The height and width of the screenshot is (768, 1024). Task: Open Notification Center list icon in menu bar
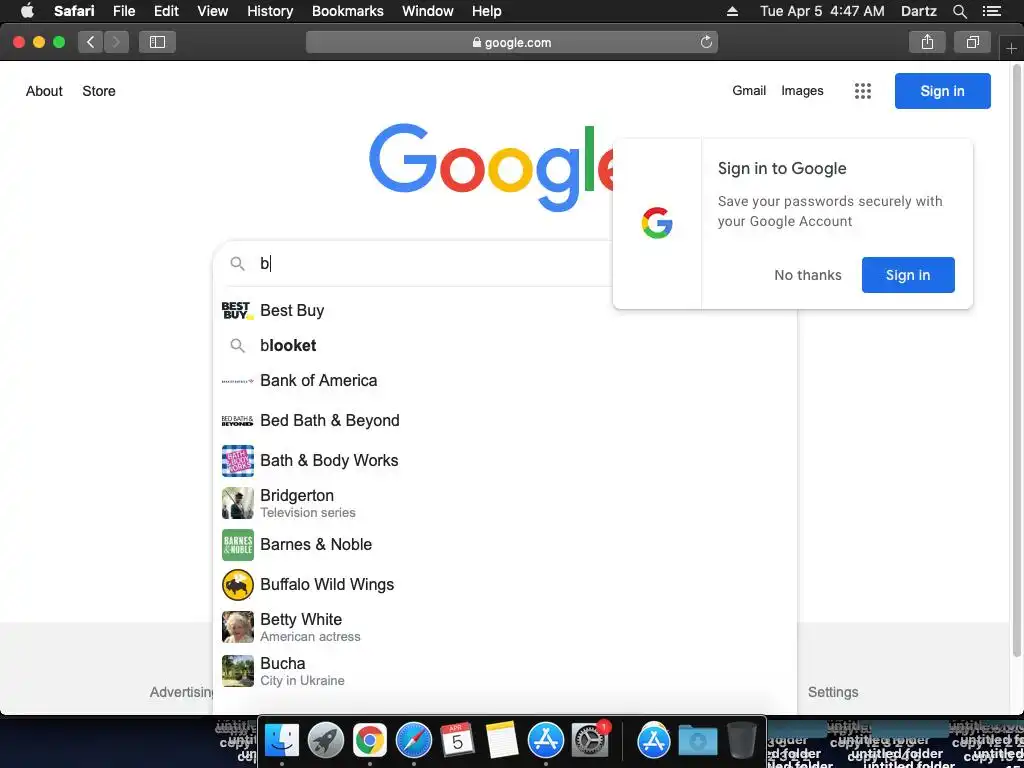point(992,11)
